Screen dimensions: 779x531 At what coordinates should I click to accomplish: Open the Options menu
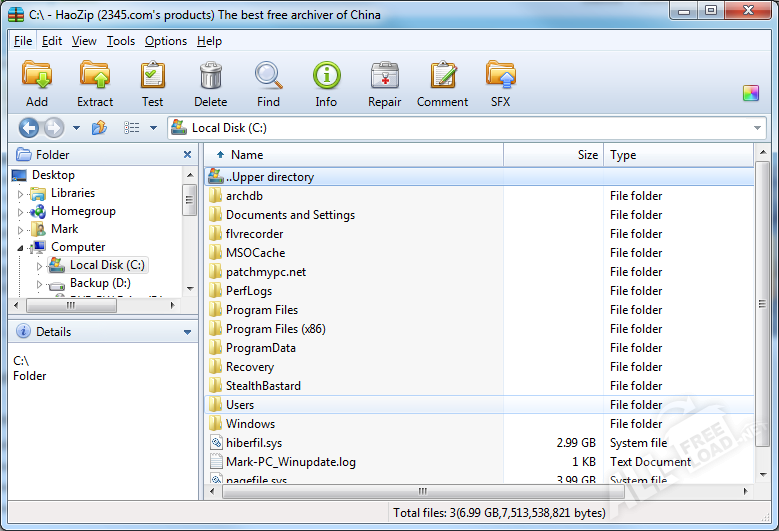point(165,41)
